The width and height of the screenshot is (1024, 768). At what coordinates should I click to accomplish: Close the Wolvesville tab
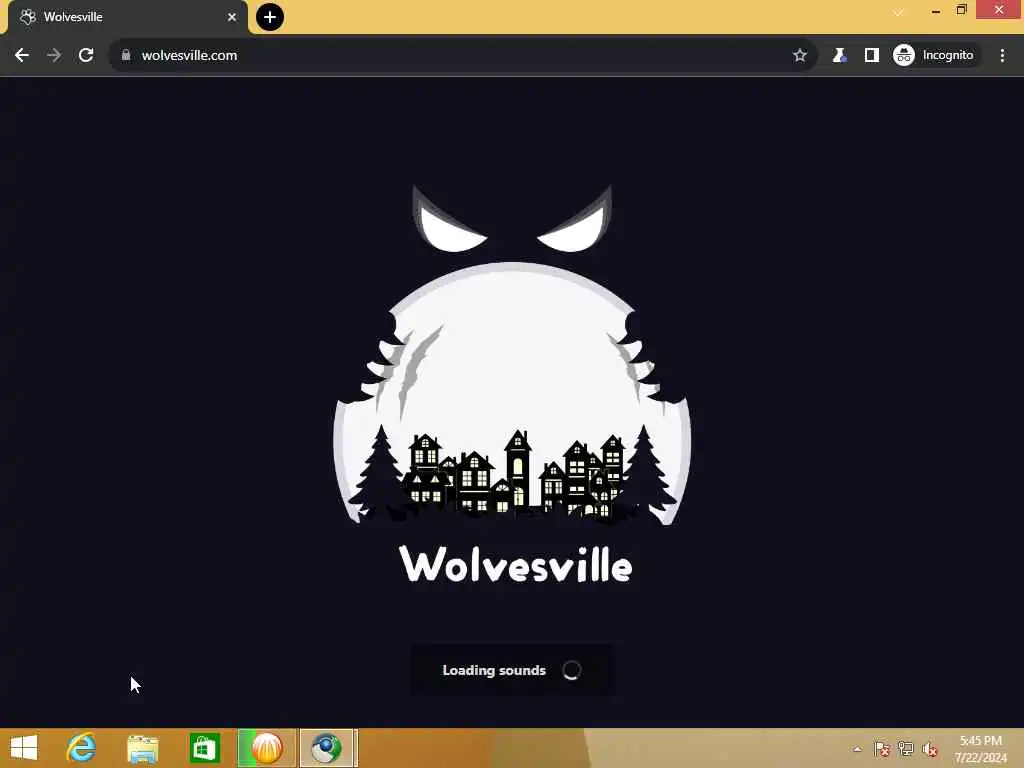(x=232, y=17)
